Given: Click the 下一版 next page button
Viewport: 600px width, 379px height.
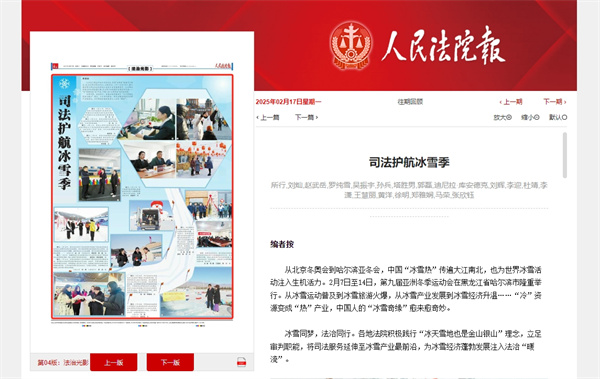Looking at the screenshot, I should tap(170, 362).
